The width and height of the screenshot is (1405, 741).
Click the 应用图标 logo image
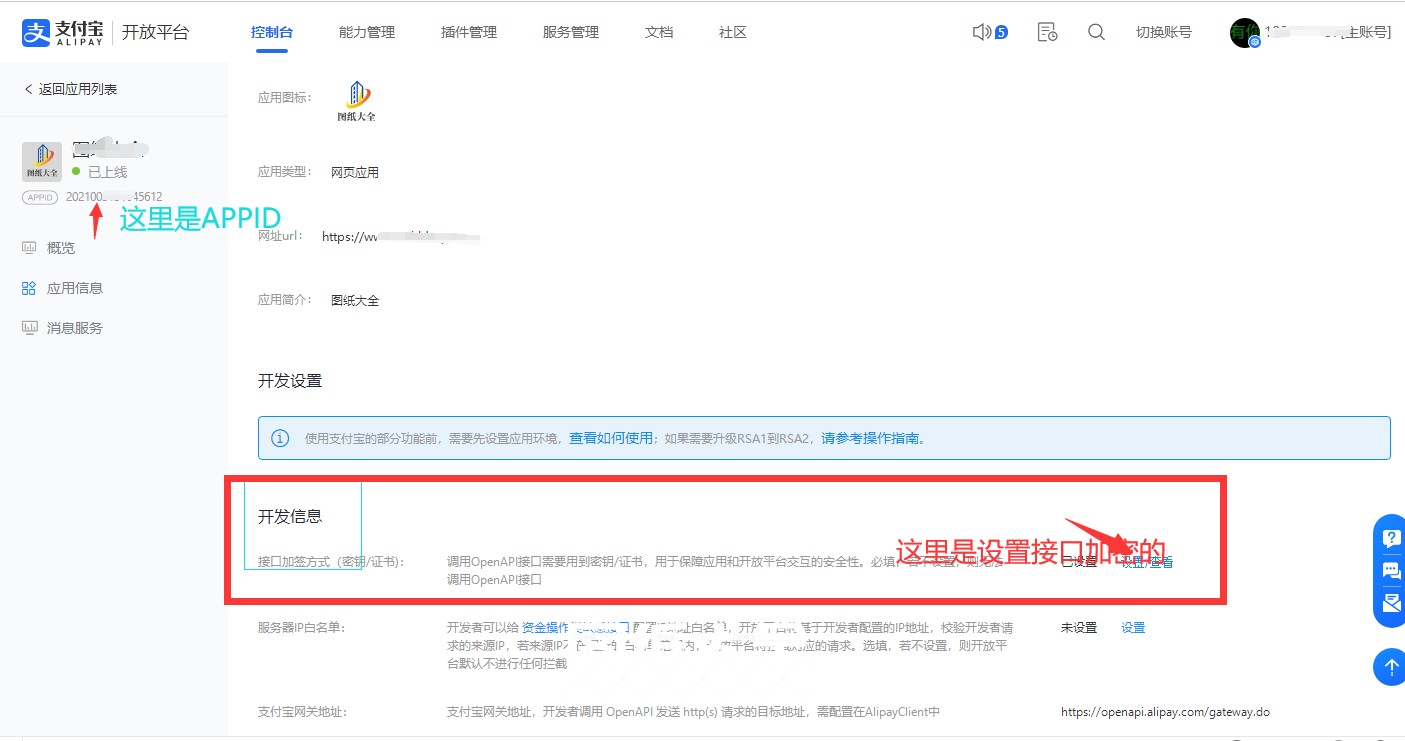coord(357,102)
